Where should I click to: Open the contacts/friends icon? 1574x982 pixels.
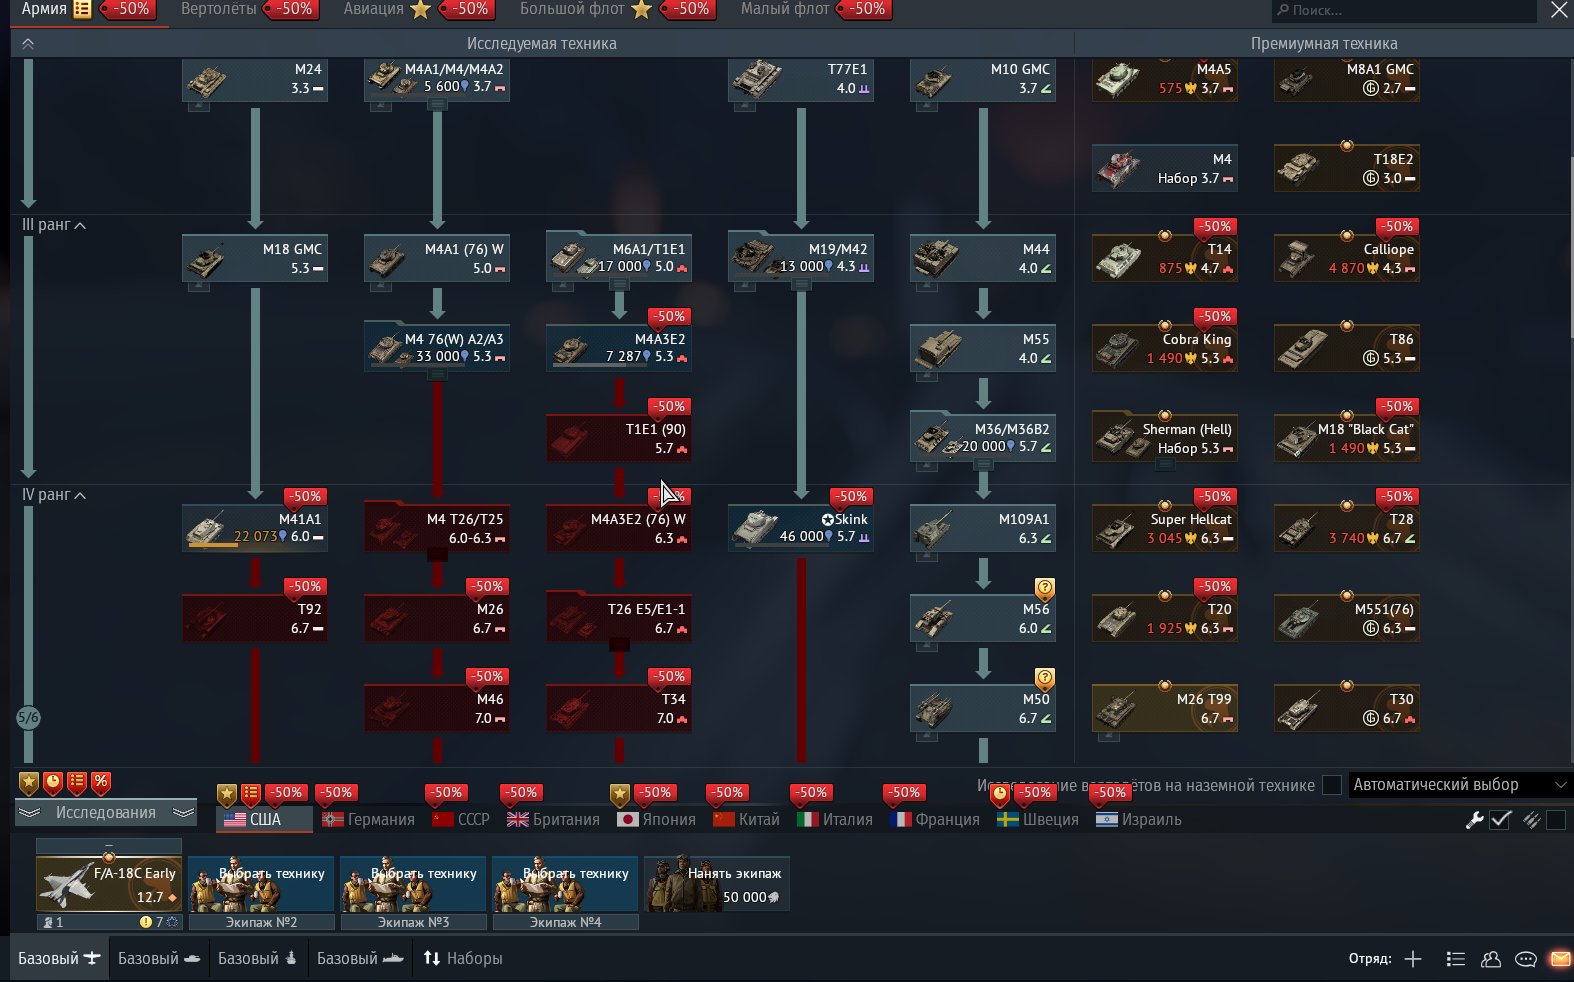pos(1490,959)
